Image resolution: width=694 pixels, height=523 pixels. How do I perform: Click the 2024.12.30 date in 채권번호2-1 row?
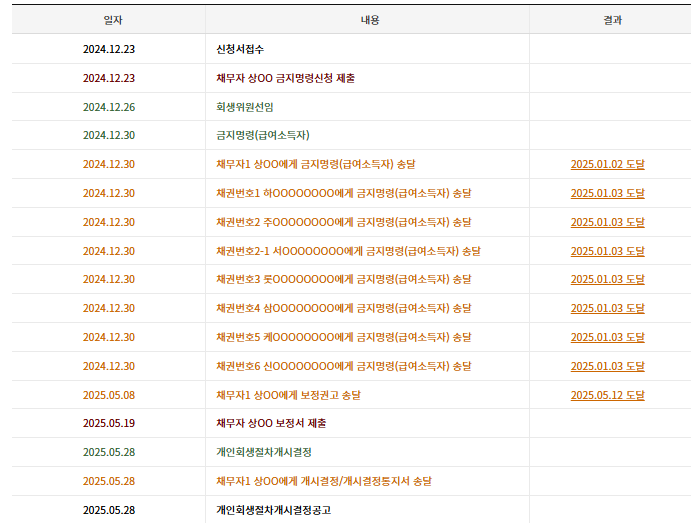click(109, 251)
